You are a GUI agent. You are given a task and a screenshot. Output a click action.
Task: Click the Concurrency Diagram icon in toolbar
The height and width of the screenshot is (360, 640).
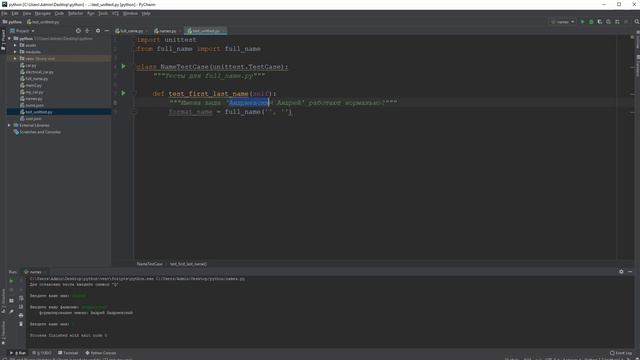[x=617, y=22]
